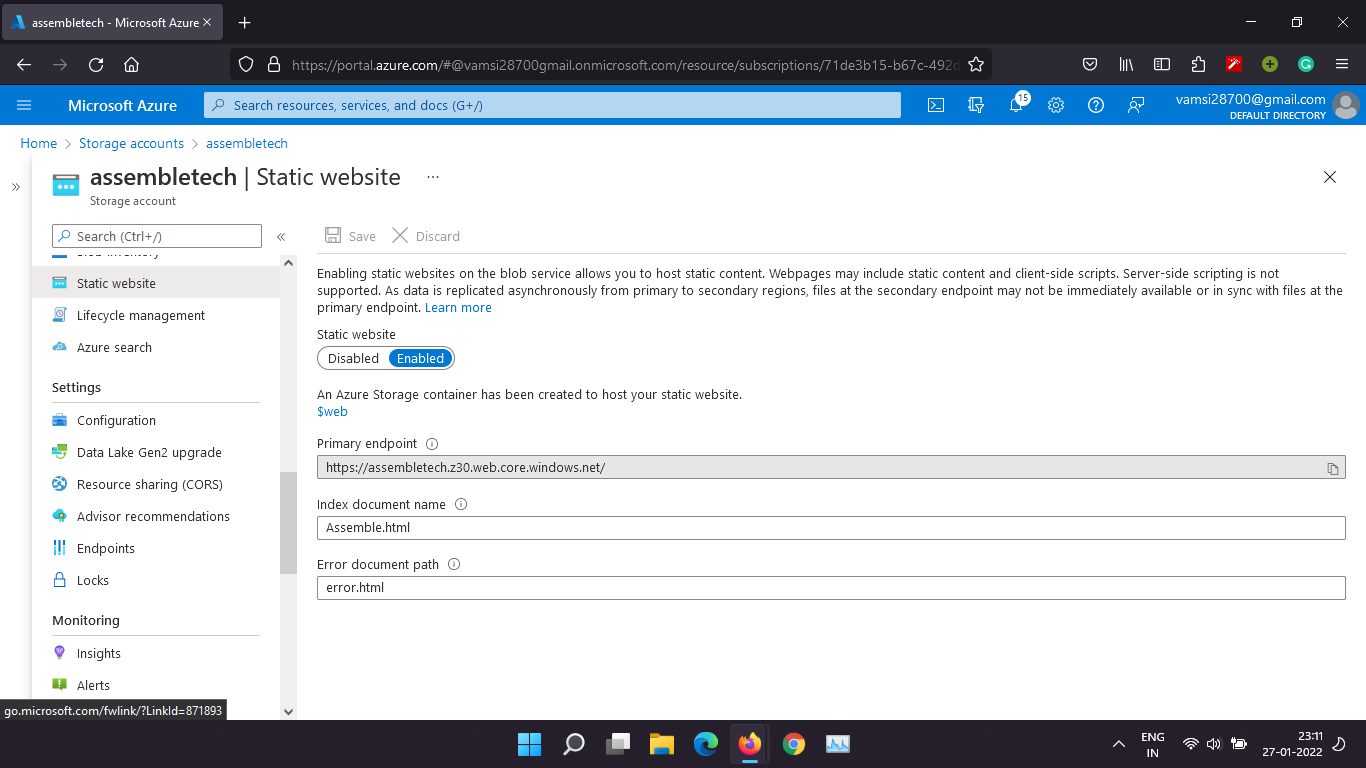
Task: Open the Primary endpoint info tooltip
Action: tap(431, 443)
